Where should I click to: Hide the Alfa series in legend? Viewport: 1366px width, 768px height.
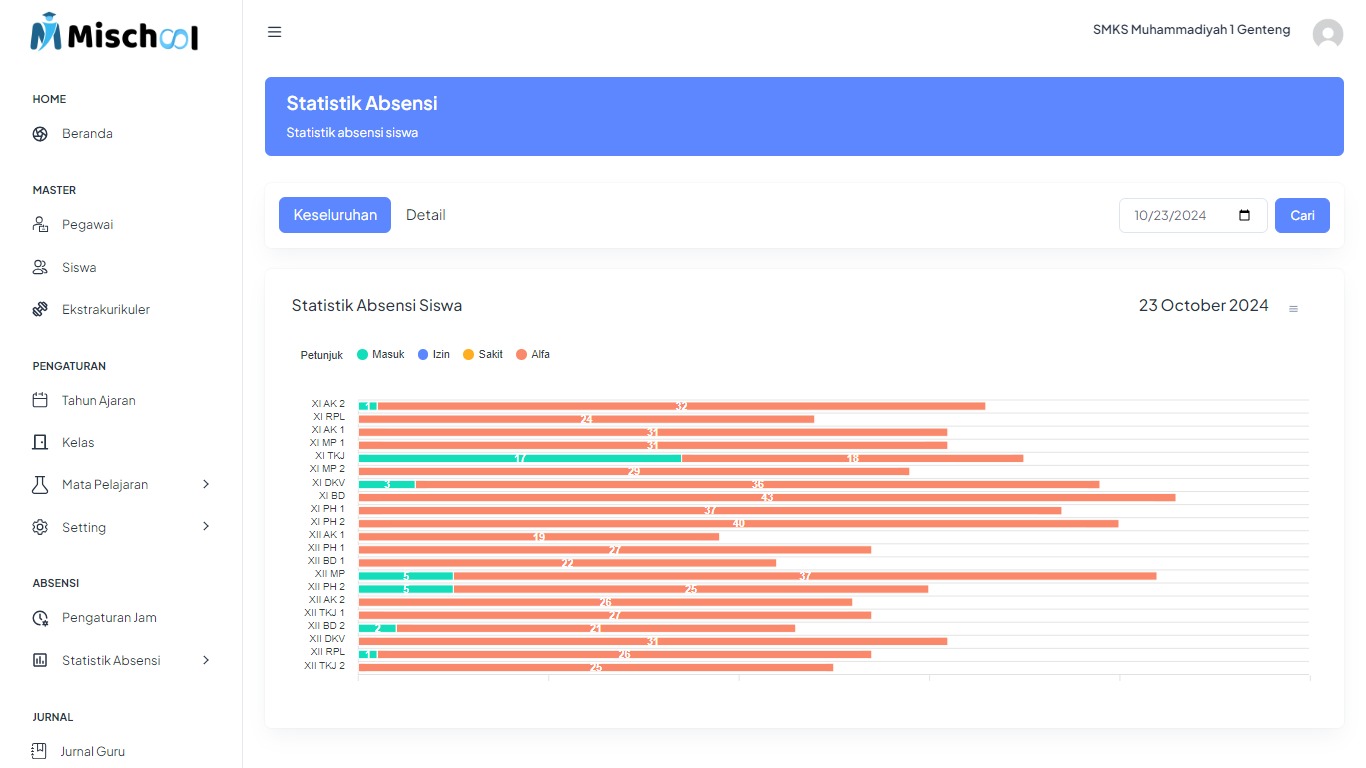pos(533,355)
